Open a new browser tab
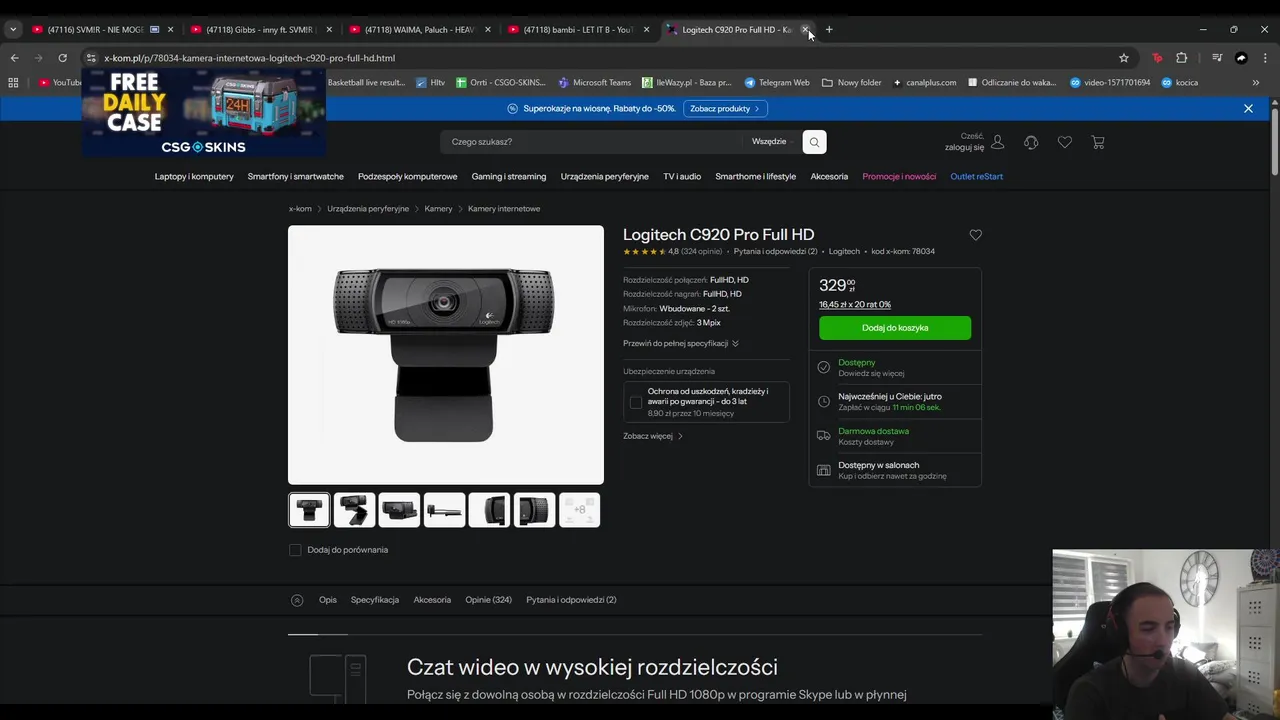Image resolution: width=1280 pixels, height=720 pixels. [829, 30]
